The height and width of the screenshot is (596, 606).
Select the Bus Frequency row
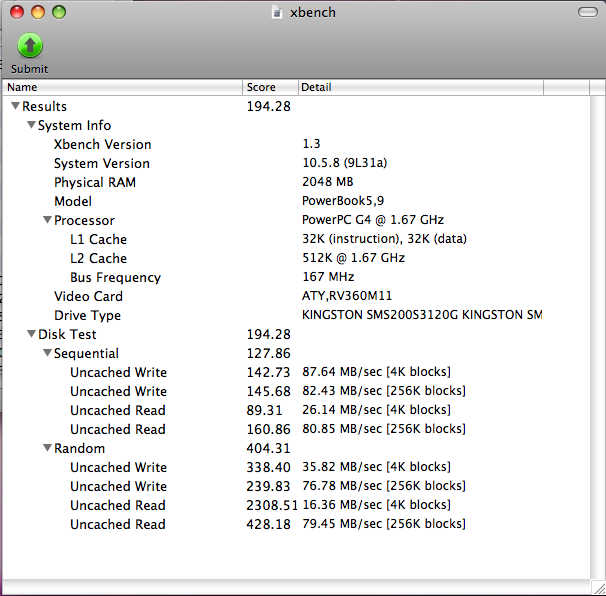296,277
